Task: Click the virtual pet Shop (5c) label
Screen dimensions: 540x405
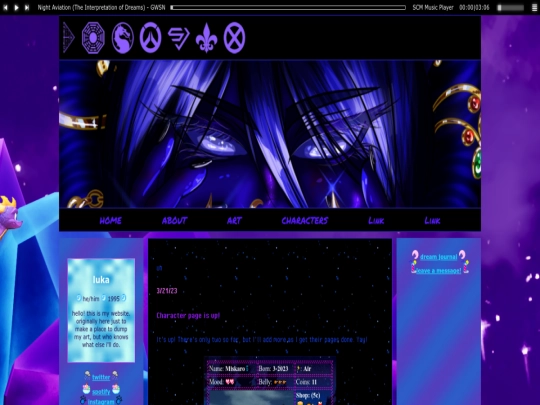Action: pos(308,395)
